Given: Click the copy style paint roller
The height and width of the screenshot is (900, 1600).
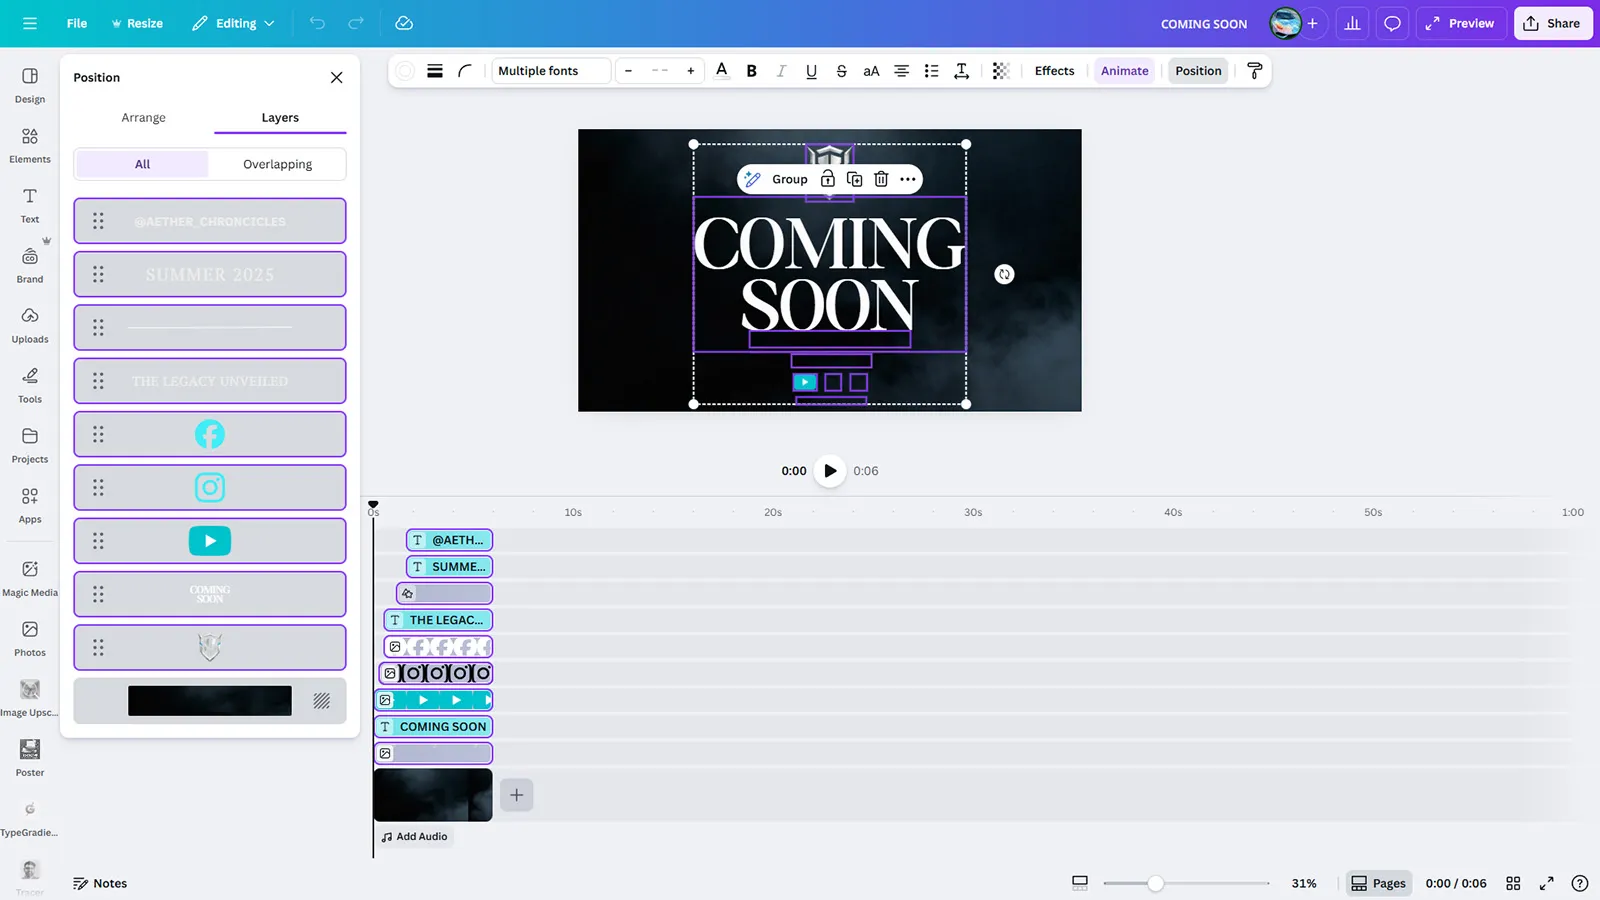Looking at the screenshot, I should 1254,71.
